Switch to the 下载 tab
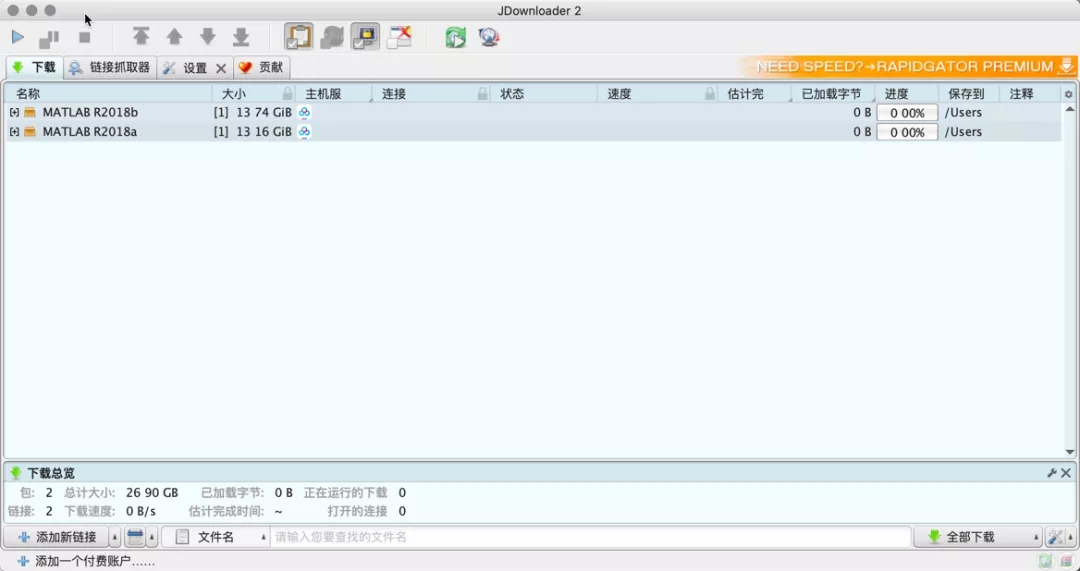 (34, 68)
